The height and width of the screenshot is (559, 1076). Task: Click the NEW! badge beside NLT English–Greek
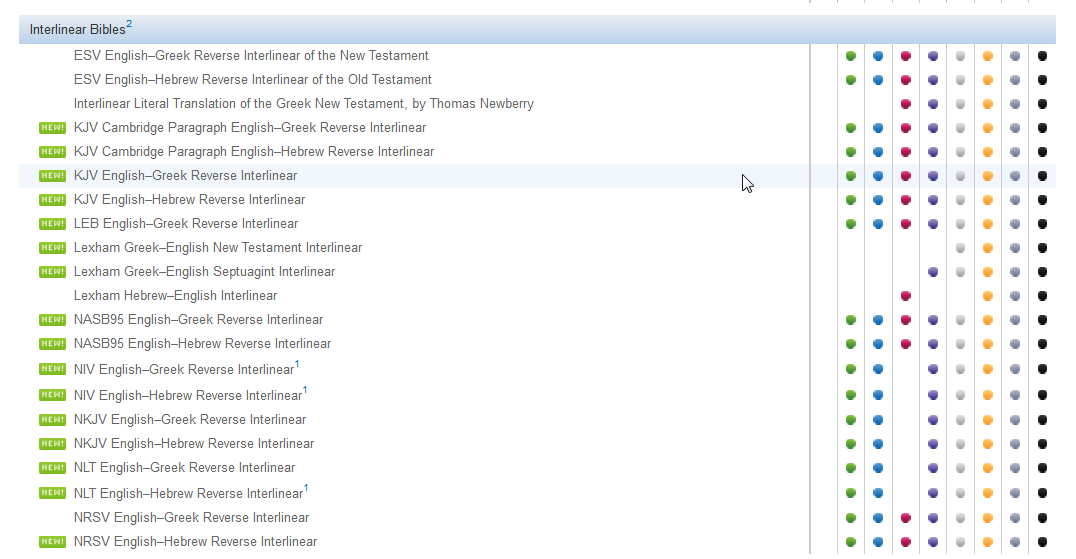pyautogui.click(x=52, y=467)
